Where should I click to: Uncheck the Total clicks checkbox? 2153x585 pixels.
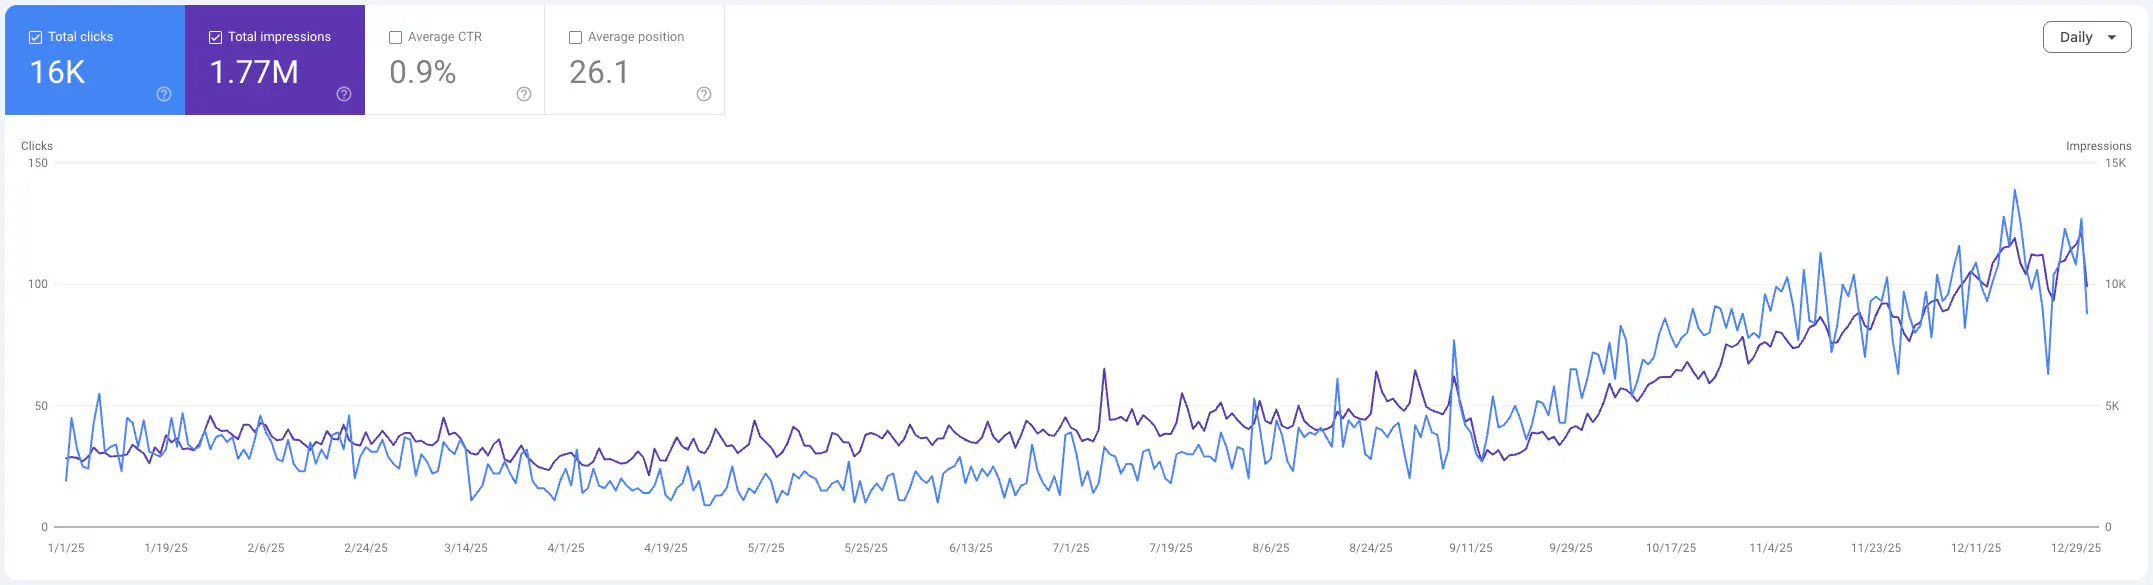click(x=35, y=36)
